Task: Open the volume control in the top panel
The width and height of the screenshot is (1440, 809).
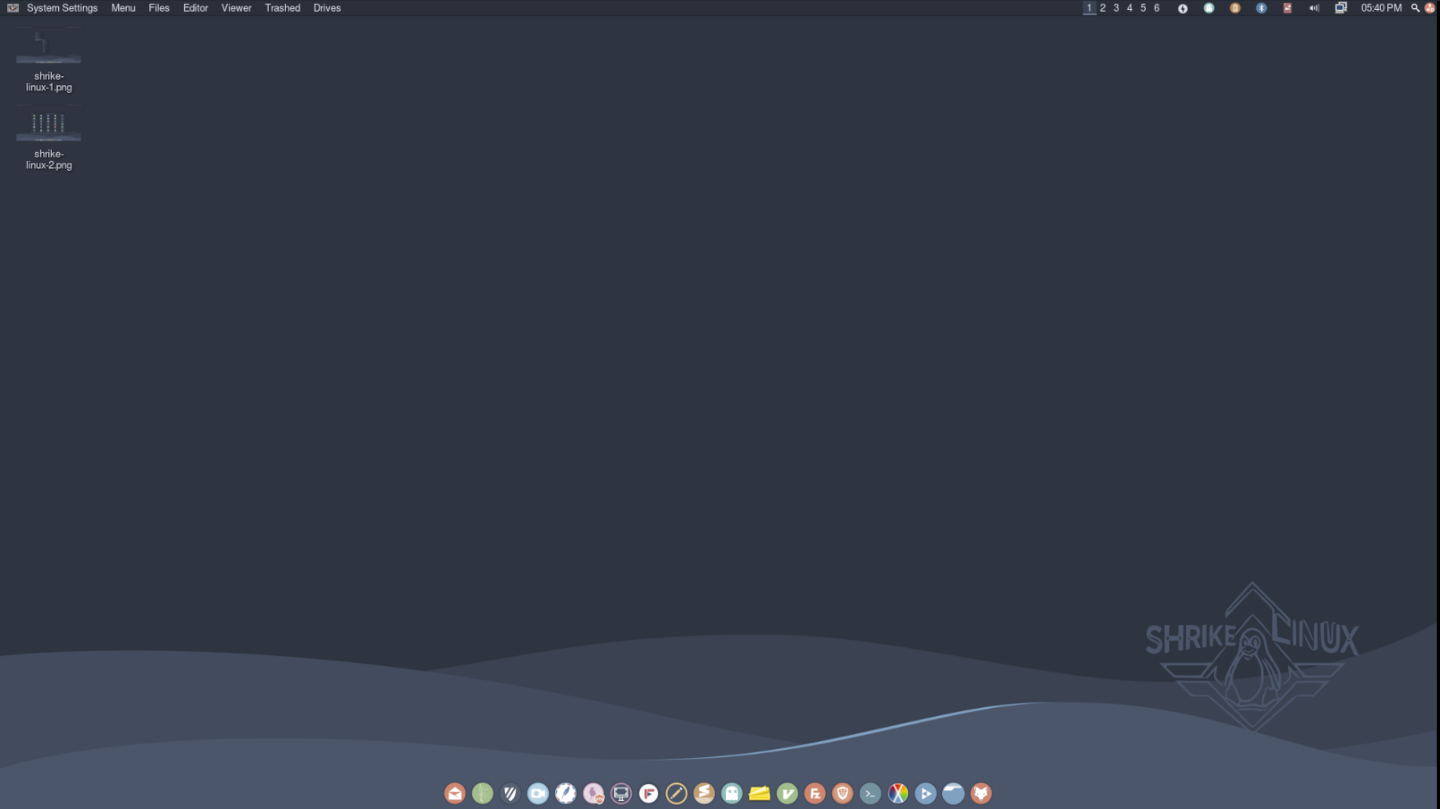Action: click(x=1314, y=8)
